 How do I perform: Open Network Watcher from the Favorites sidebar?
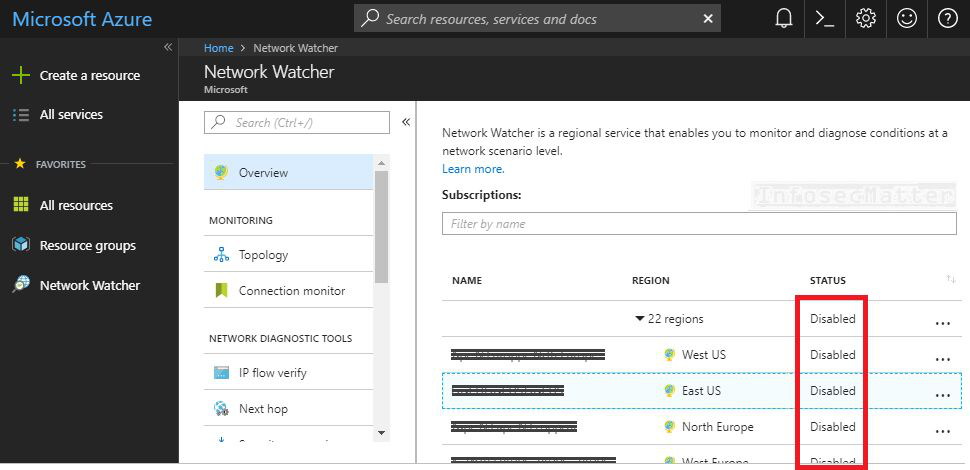pyautogui.click(x=90, y=285)
